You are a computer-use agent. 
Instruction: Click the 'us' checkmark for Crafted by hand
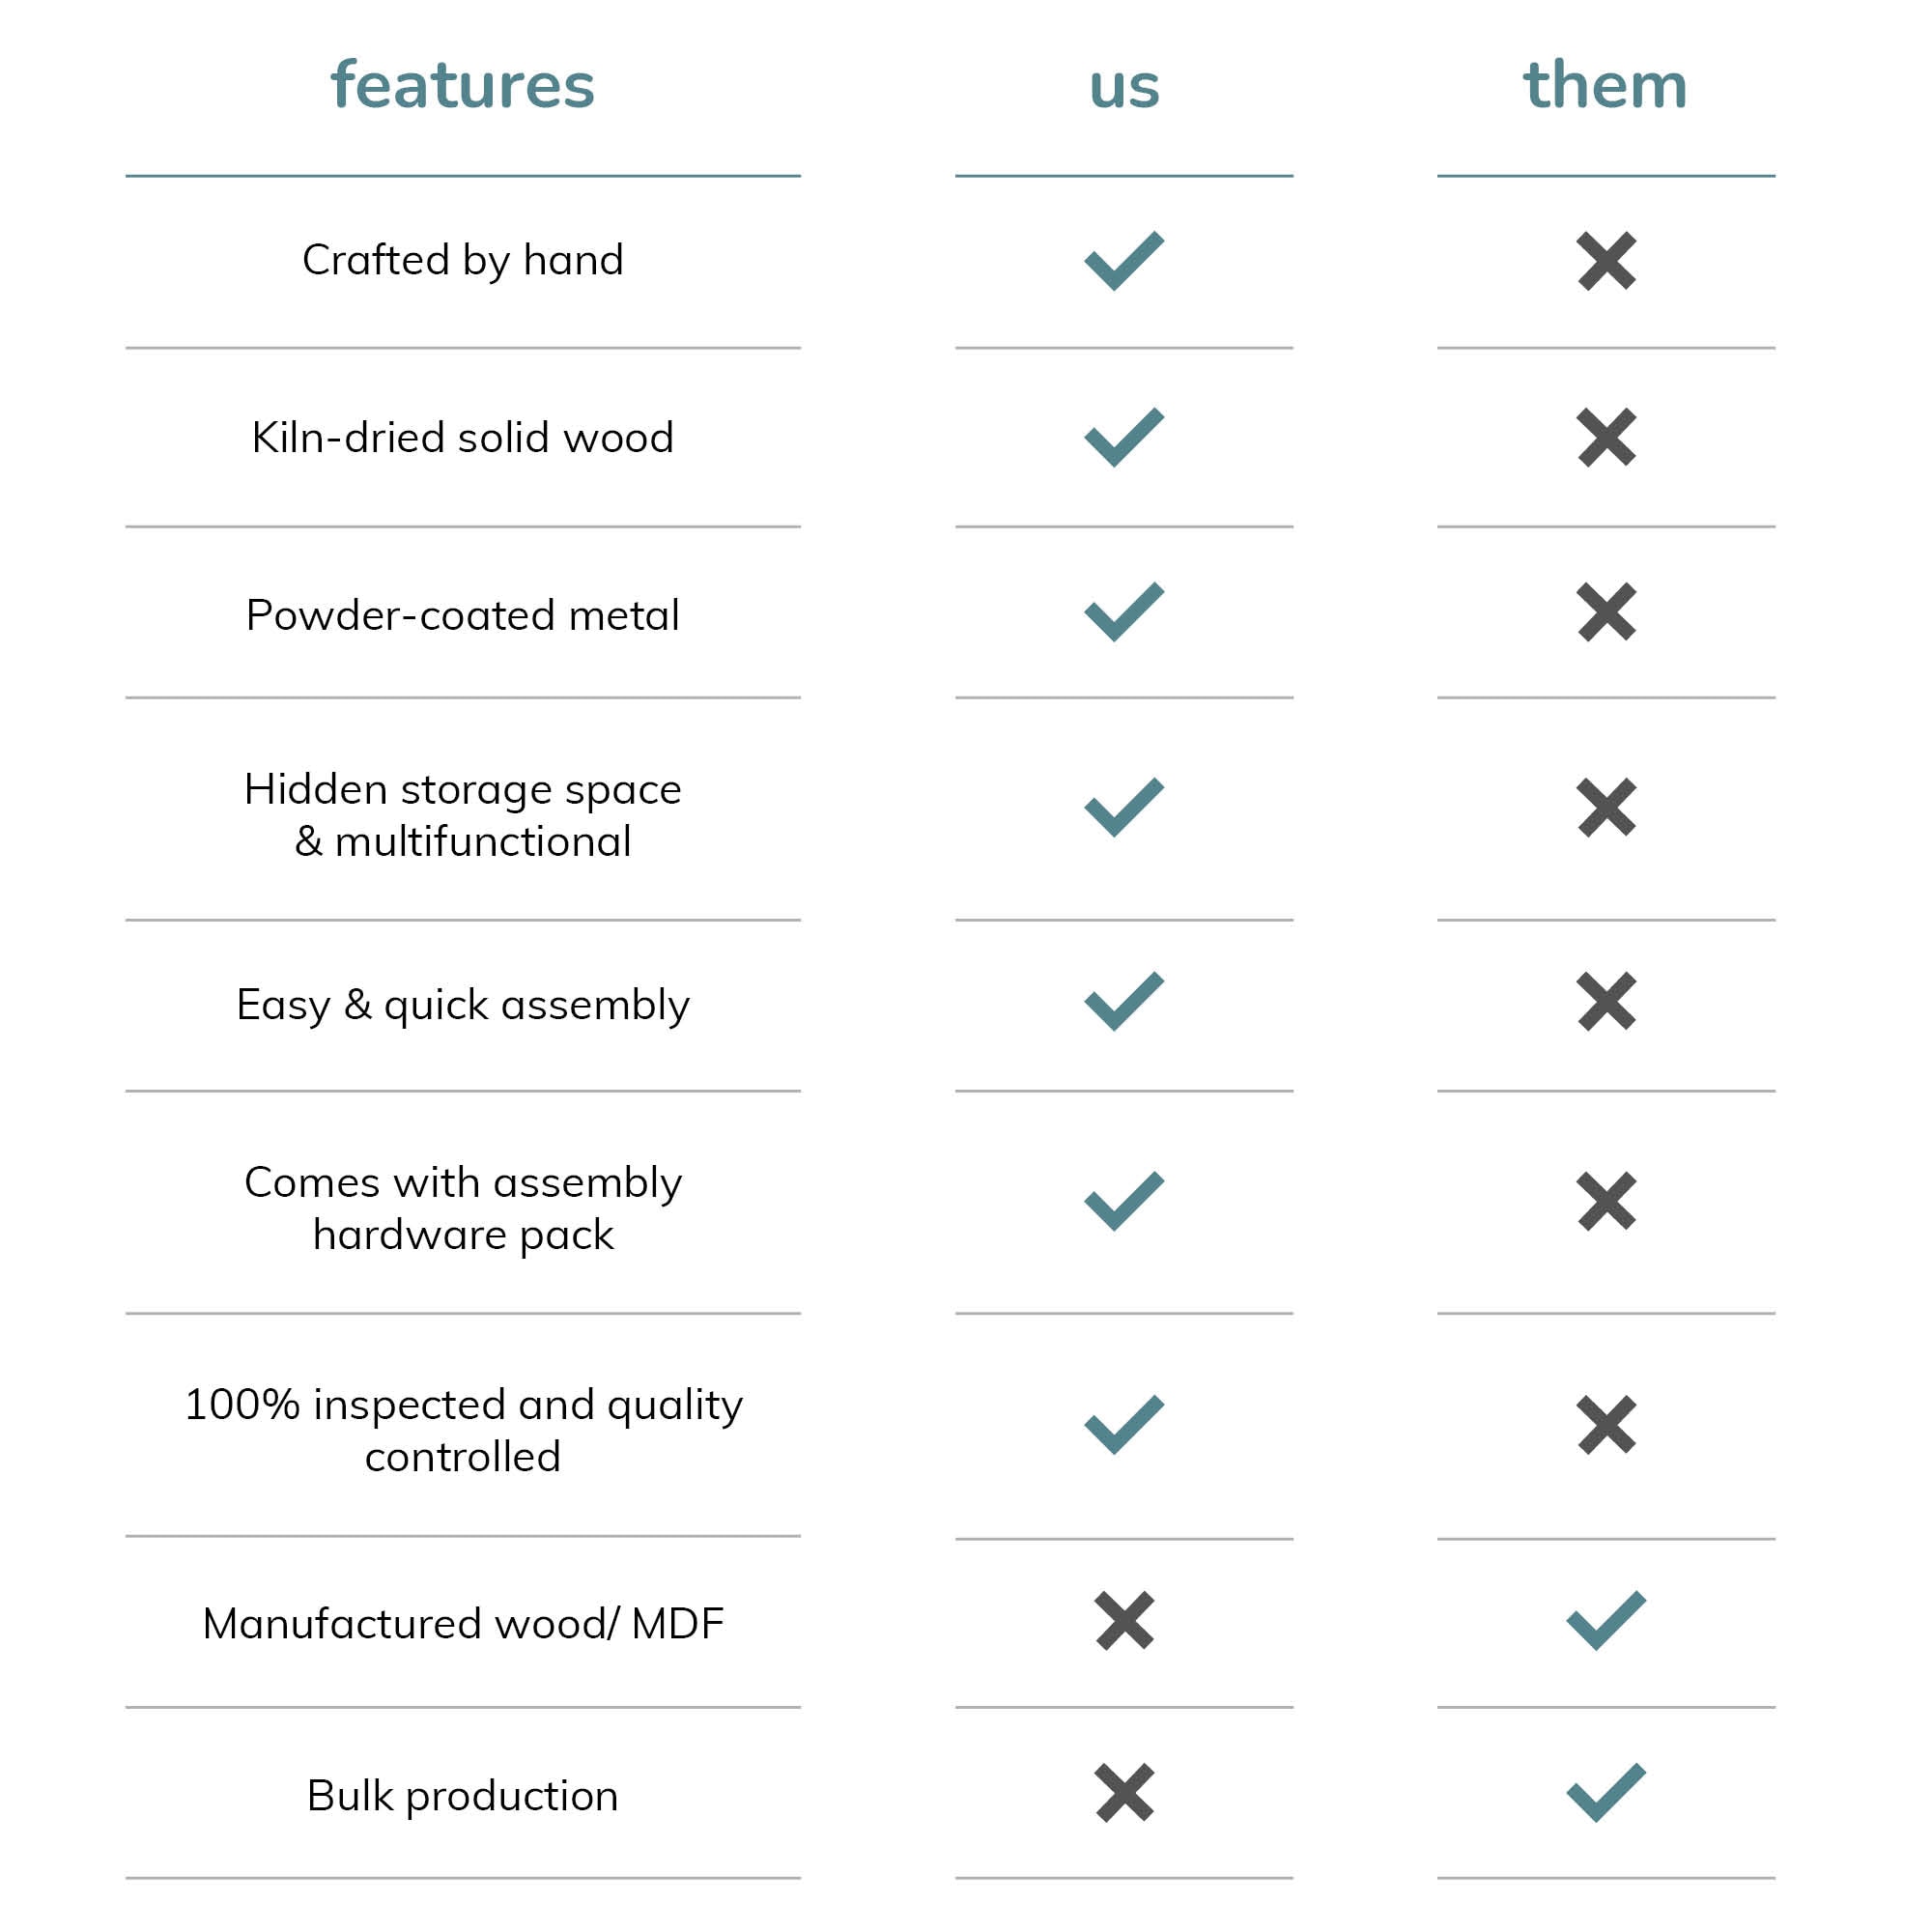1124,261
